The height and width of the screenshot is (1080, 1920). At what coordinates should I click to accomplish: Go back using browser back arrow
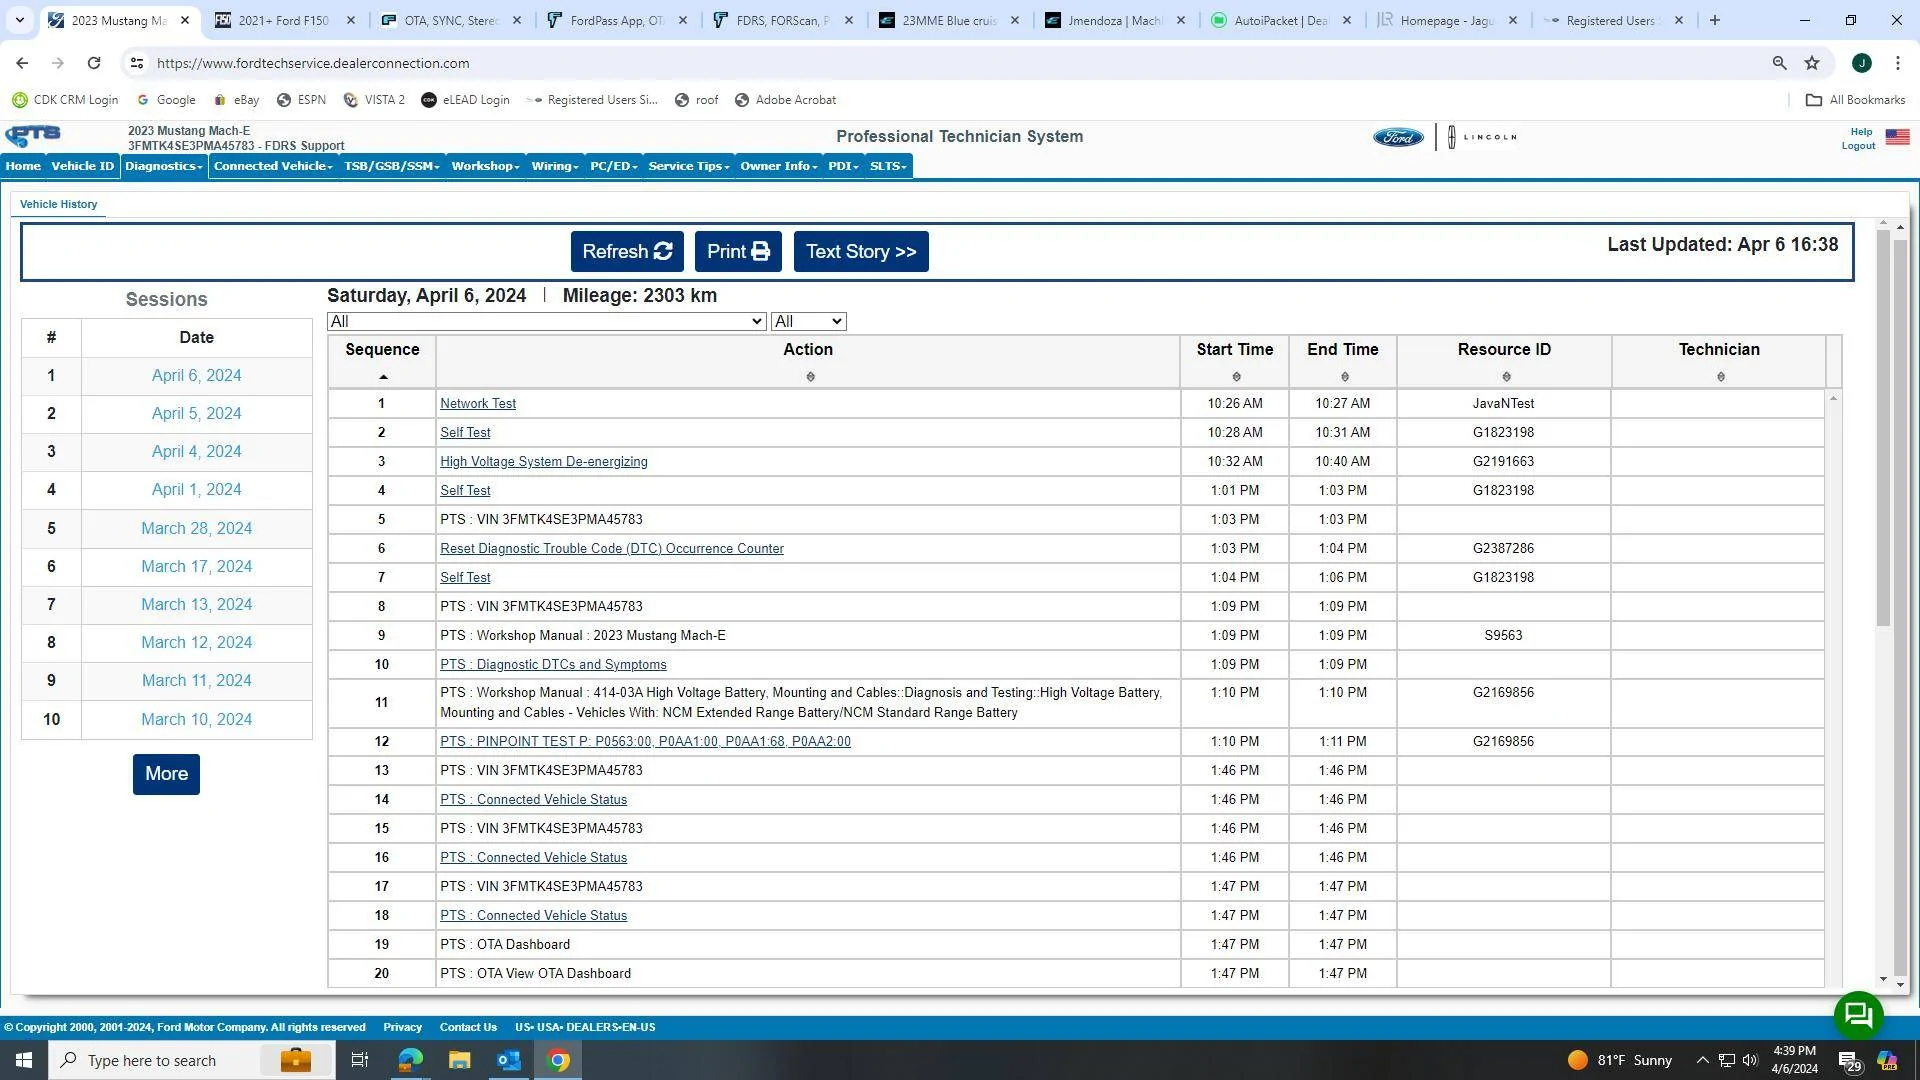[x=22, y=63]
